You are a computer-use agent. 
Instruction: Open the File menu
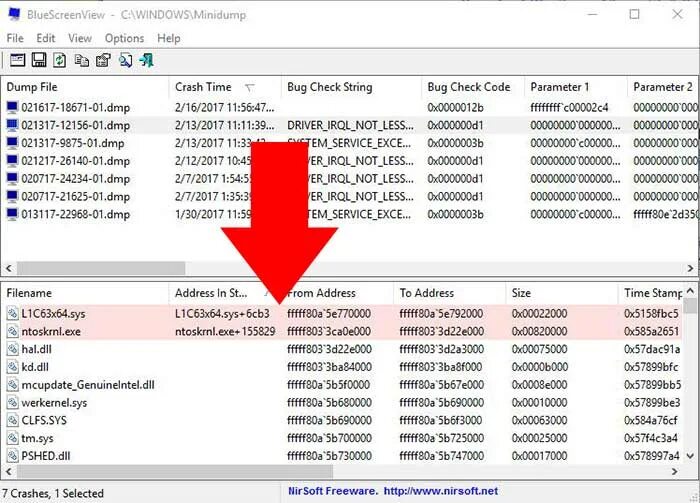15,38
